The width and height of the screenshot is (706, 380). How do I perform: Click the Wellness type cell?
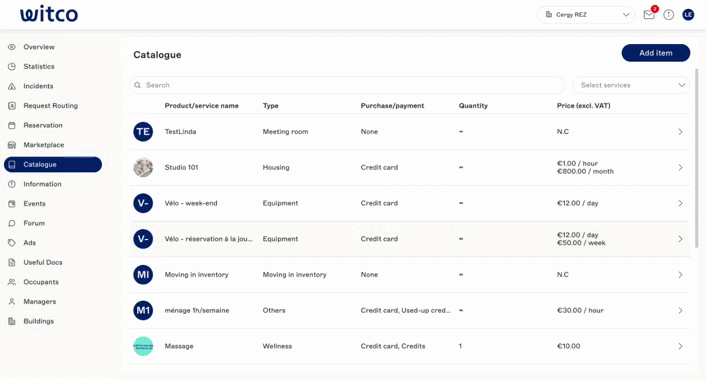point(277,346)
